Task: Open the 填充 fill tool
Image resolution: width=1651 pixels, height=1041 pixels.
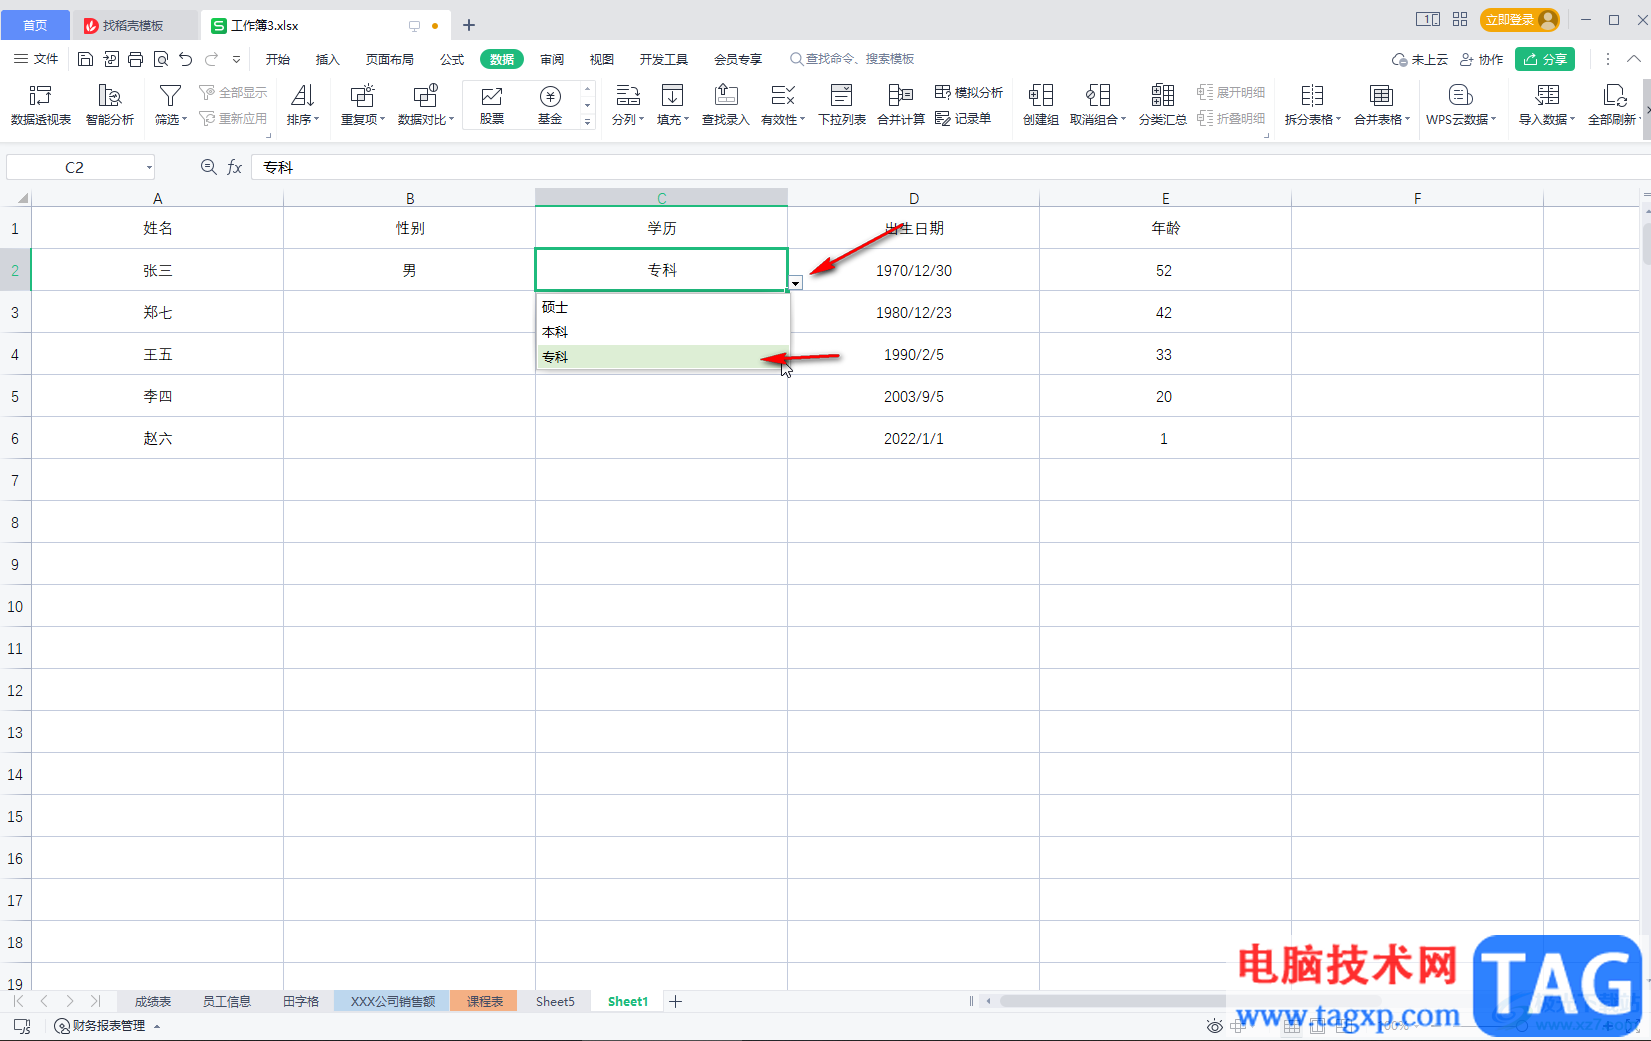Action: click(673, 105)
